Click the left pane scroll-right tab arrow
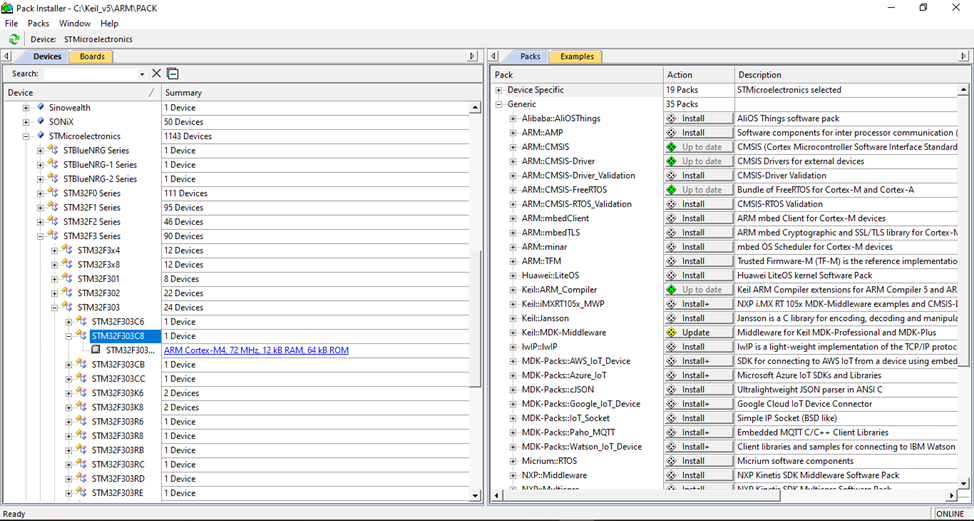 click(472, 57)
